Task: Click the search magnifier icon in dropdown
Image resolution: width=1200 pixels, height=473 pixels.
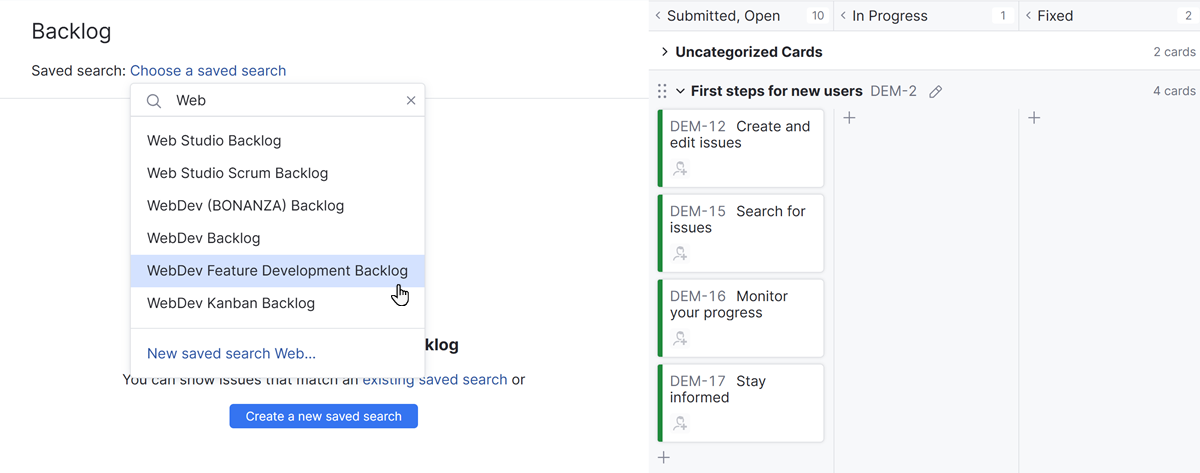Action: click(154, 101)
